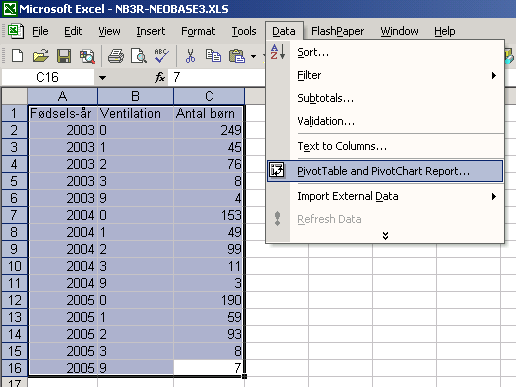Click the New blank workbook icon
Screen dimensions: 516x387
click(x=17, y=56)
